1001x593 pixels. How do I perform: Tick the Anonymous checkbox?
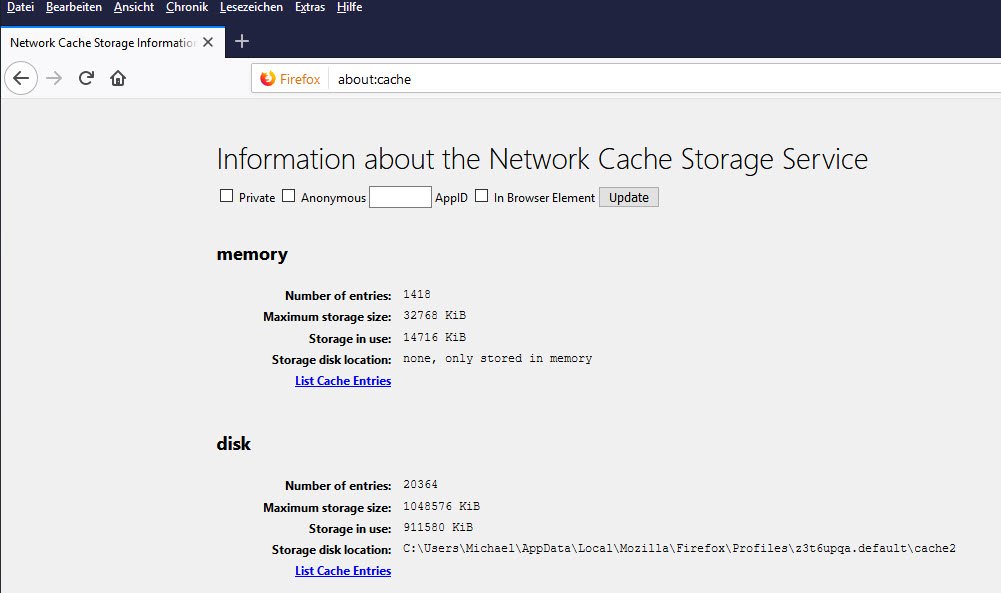pos(288,196)
